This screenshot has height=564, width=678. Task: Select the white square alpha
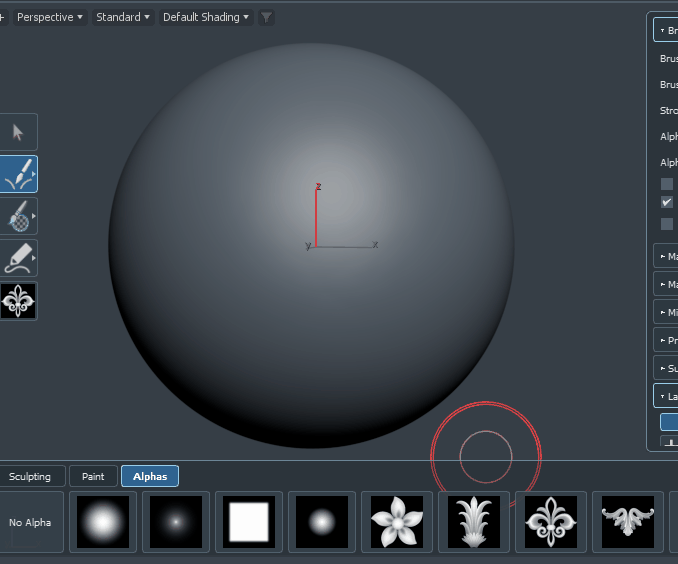pos(249,522)
